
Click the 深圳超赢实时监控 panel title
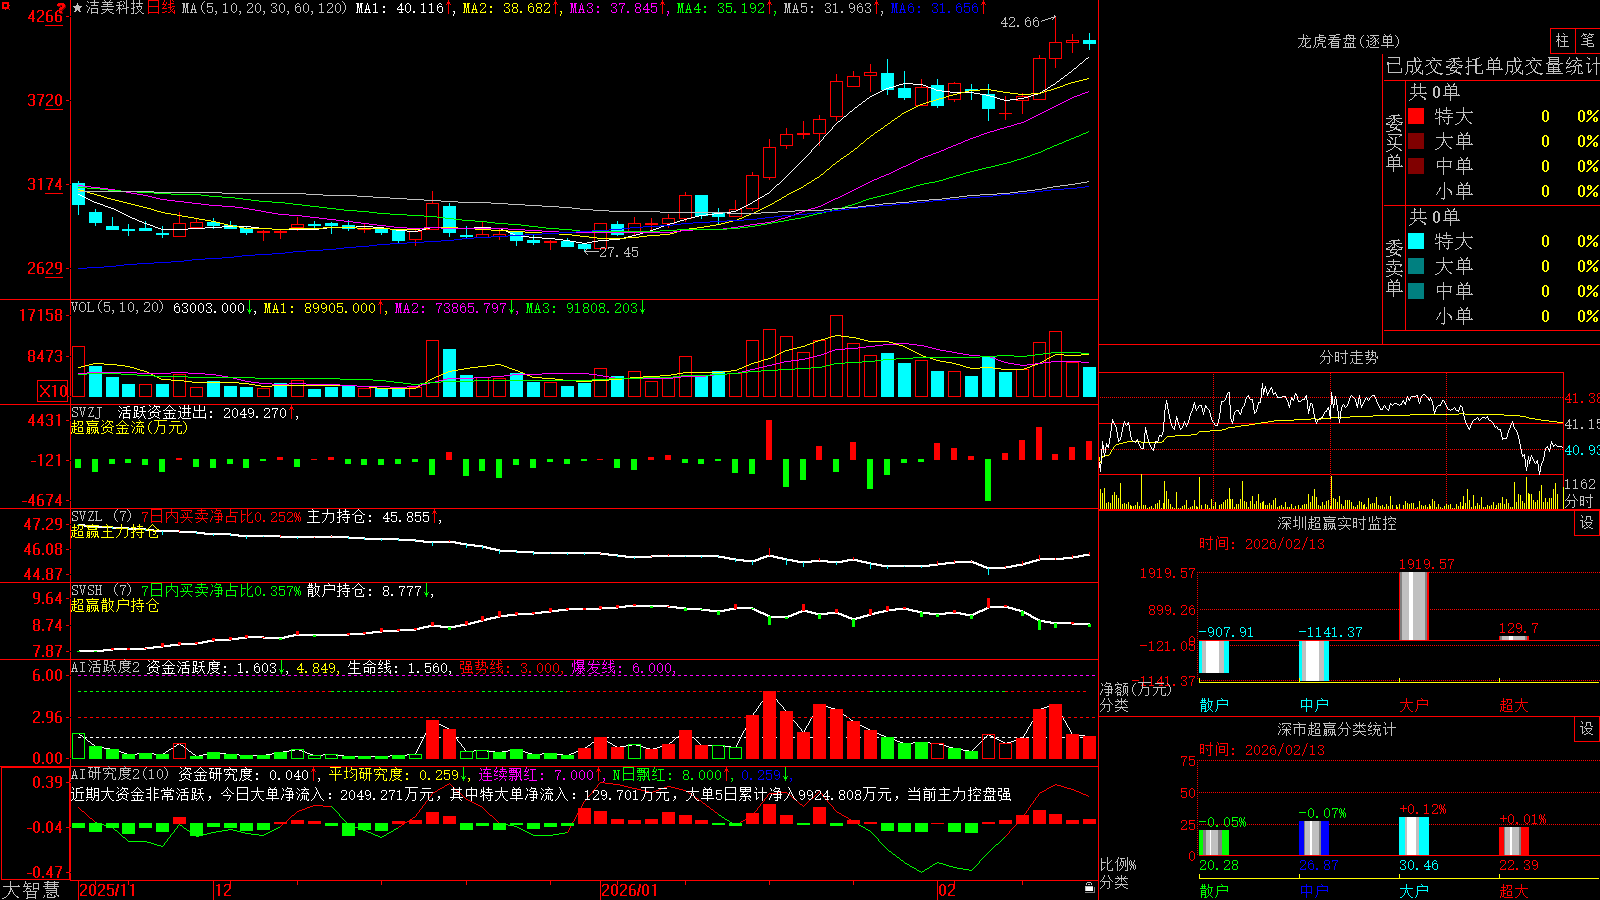coord(1337,523)
